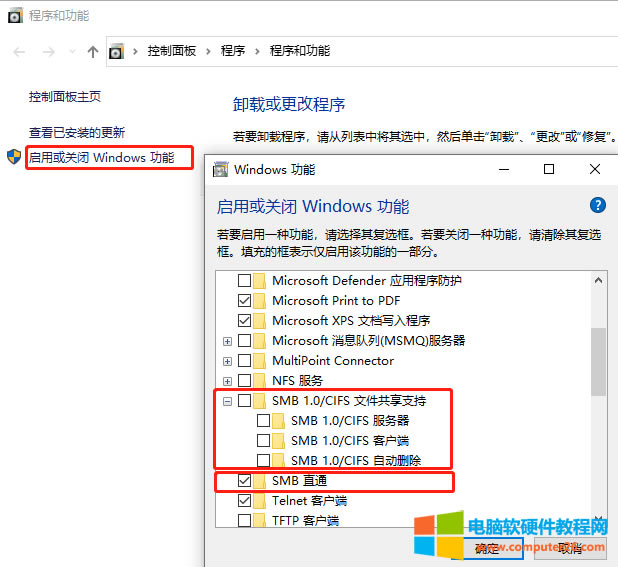Click folder icon of TFTP 客户端
Screen dimensions: 618x567
[259, 521]
